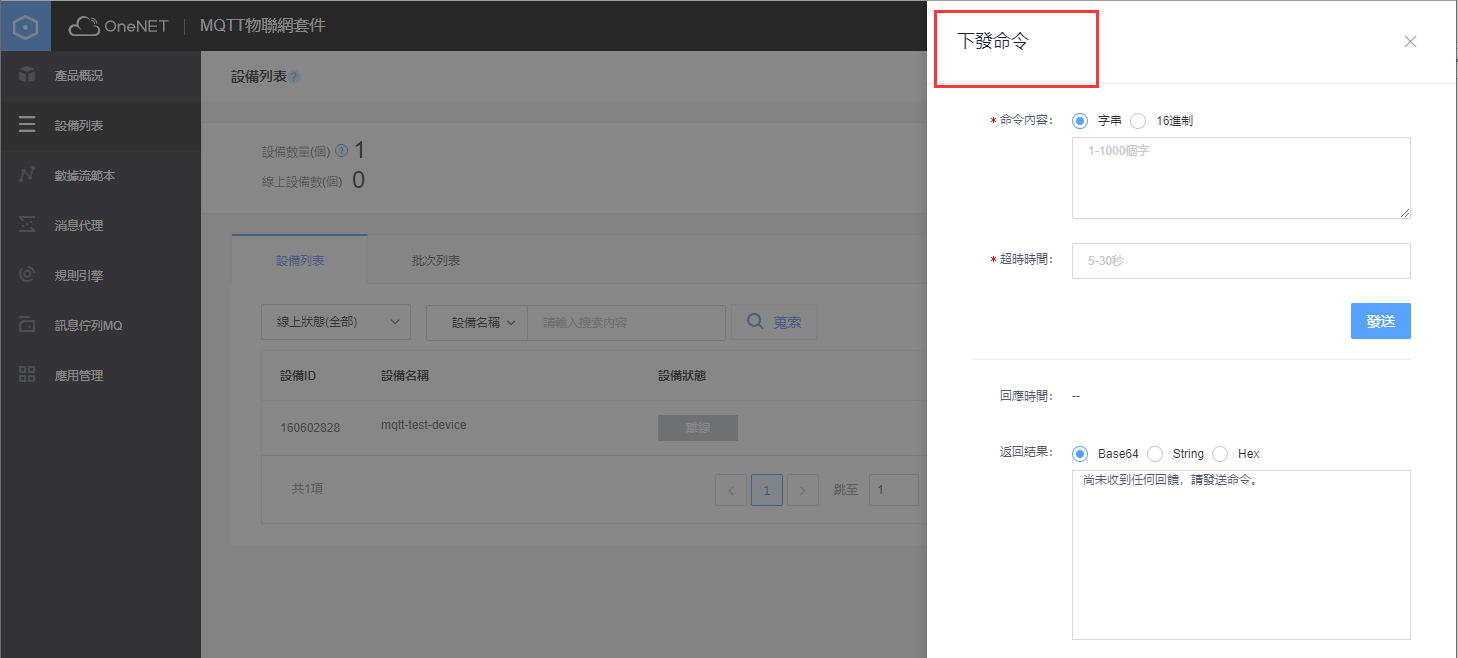
Task: Click help icon beside 設備數量(個)
Action: (x=341, y=151)
